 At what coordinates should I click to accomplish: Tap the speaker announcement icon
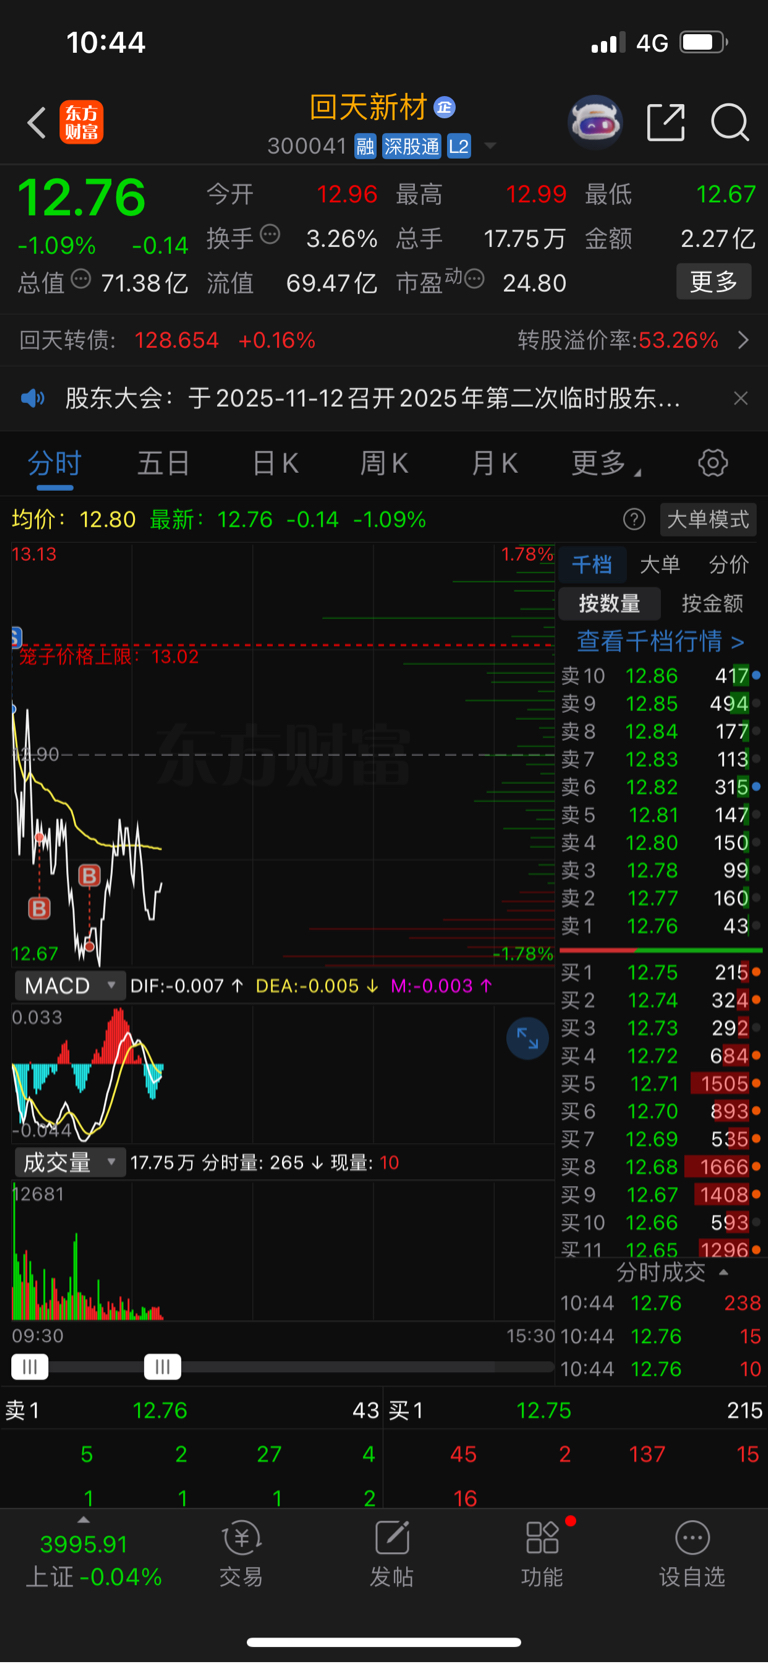pyautogui.click(x=33, y=398)
